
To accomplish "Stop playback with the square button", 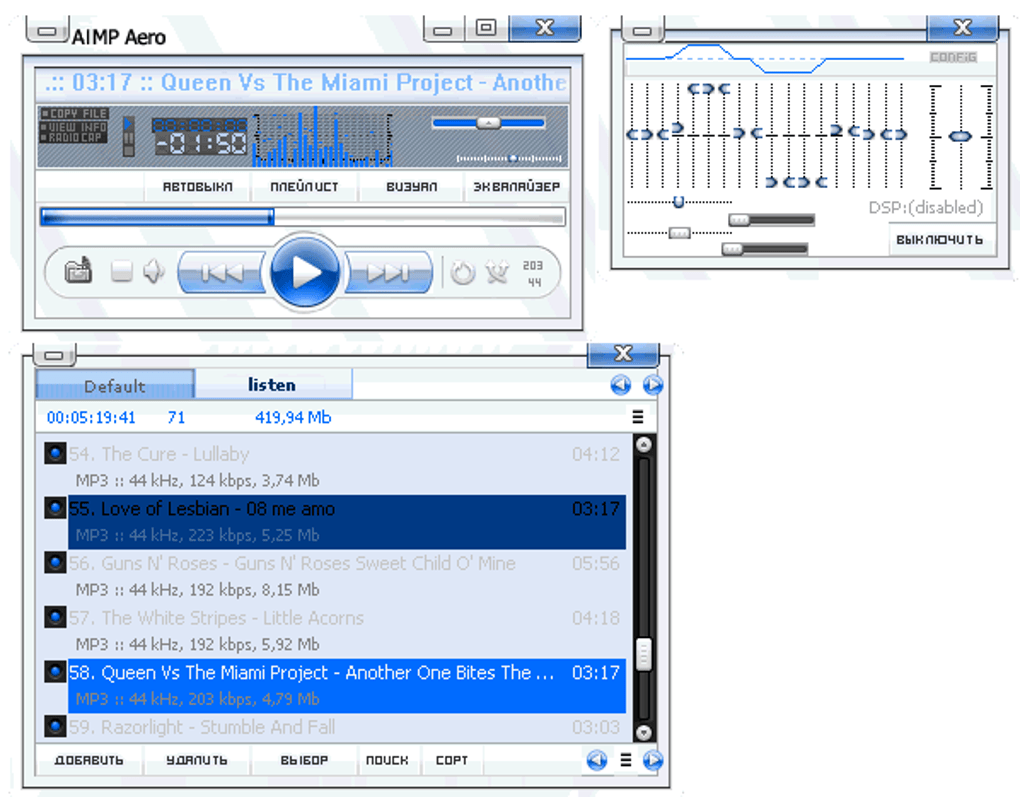I will [122, 271].
